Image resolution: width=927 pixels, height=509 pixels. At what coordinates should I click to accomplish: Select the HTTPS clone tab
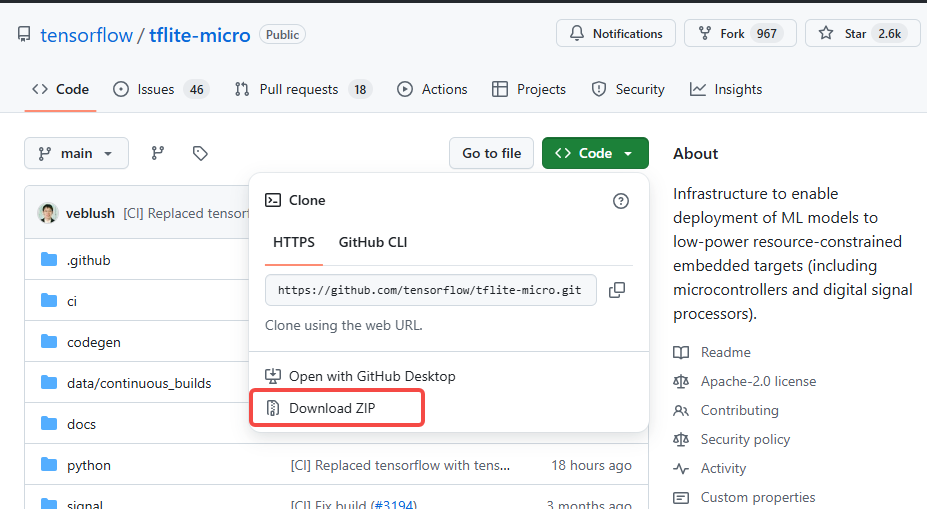pos(294,242)
